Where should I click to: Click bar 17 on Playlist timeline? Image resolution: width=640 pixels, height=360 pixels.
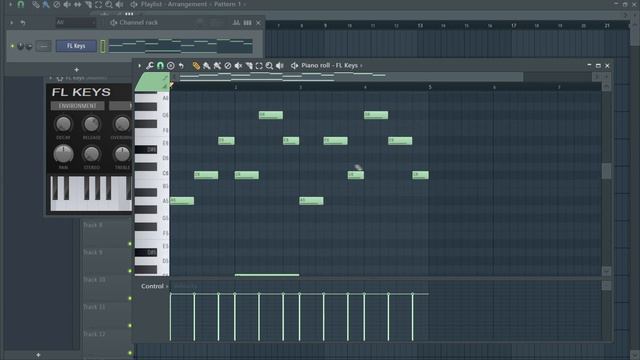tap(513, 25)
